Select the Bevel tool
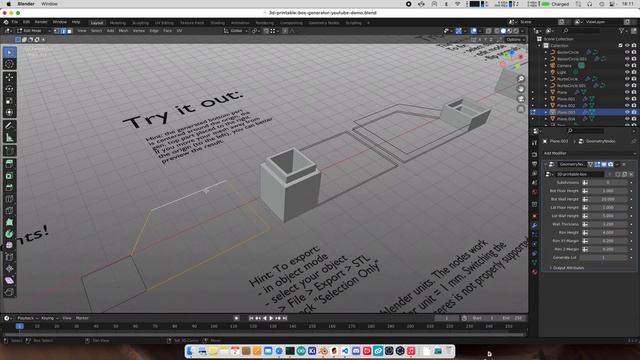This screenshot has width=640, height=360. pos(9,187)
